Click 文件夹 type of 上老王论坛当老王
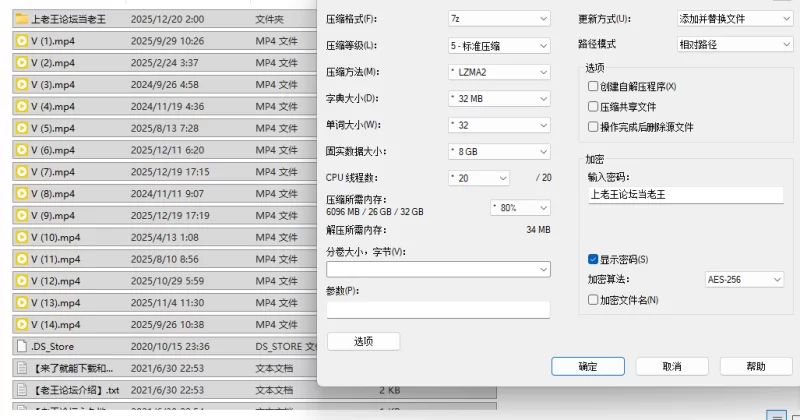The image size is (800, 420). 269,19
